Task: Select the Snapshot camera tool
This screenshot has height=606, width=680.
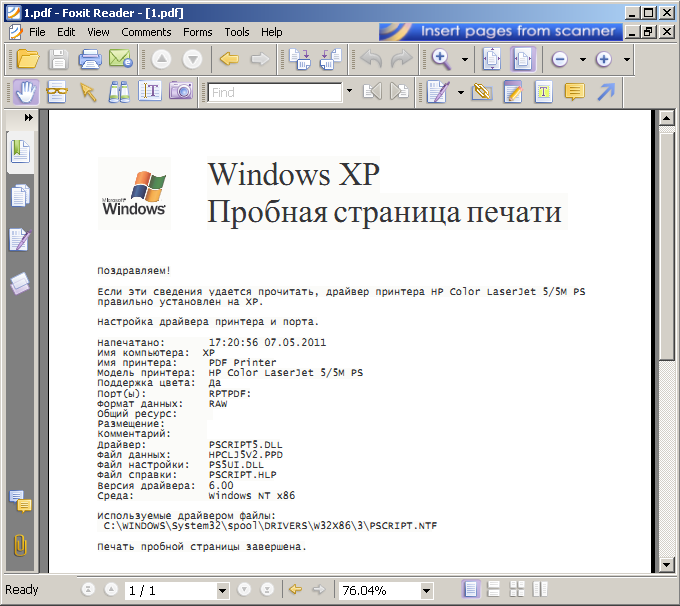Action: pos(180,91)
